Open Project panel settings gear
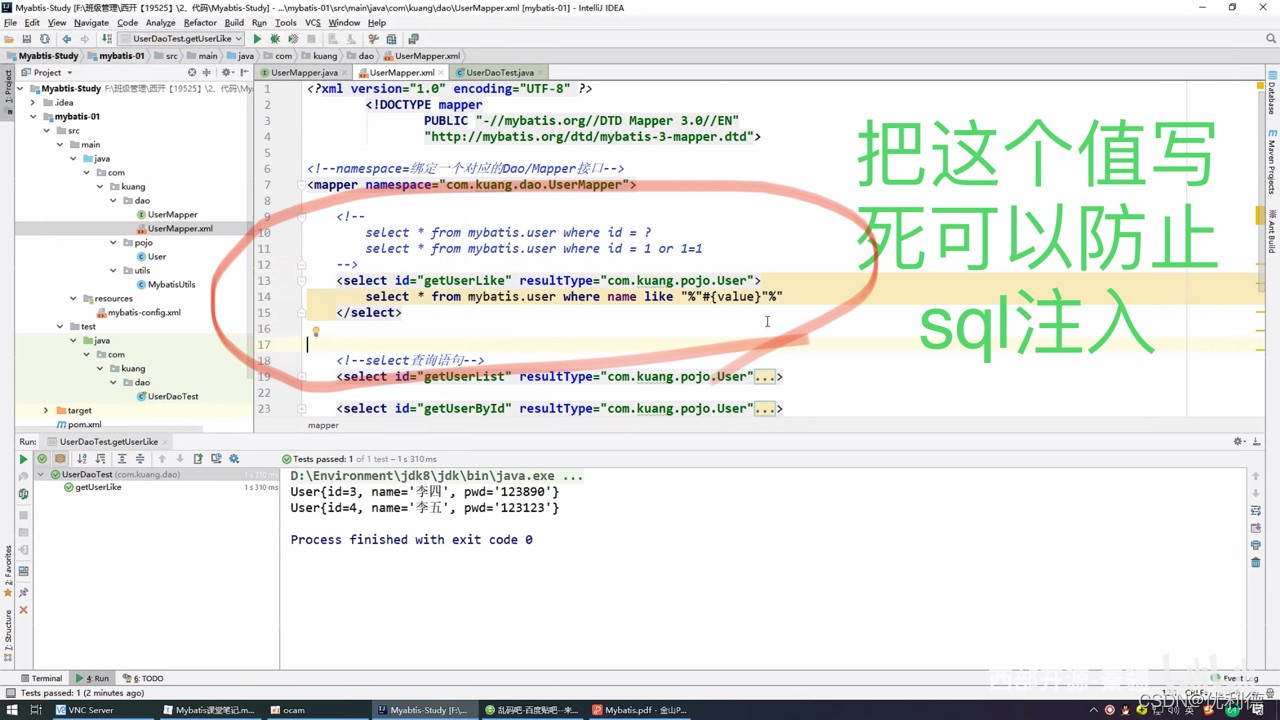The image size is (1280, 720). pos(227,72)
